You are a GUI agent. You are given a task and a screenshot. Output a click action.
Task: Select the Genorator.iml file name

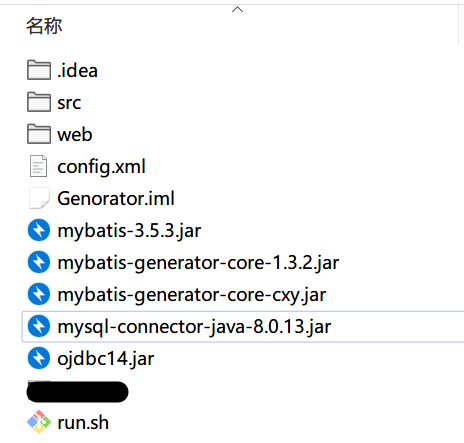(x=116, y=198)
